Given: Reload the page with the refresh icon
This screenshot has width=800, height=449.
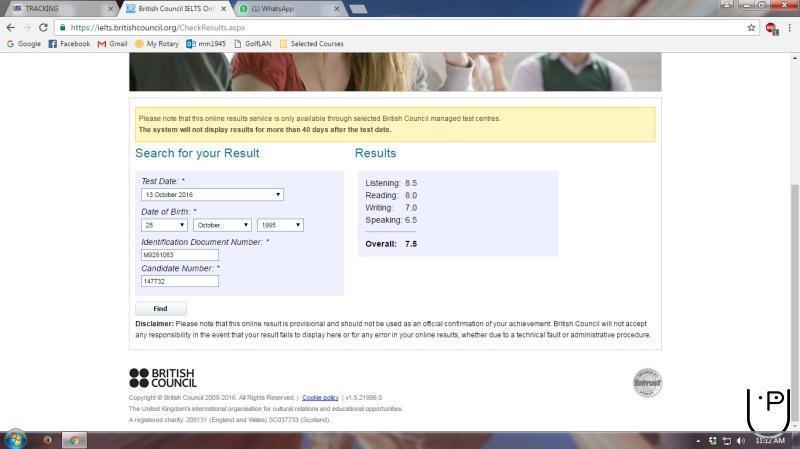Looking at the screenshot, I should (43, 28).
